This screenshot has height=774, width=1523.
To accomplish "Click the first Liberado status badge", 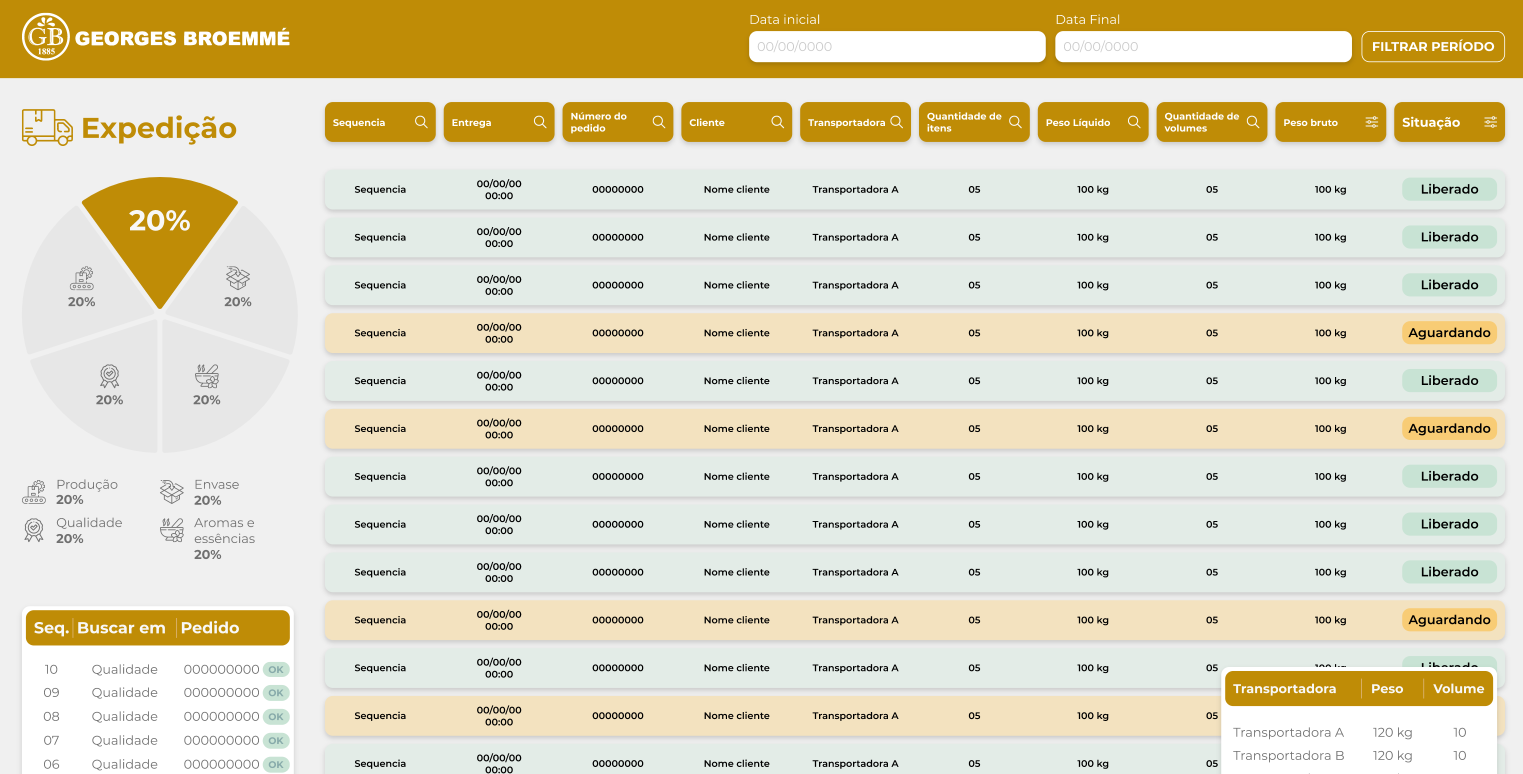I will (1448, 189).
